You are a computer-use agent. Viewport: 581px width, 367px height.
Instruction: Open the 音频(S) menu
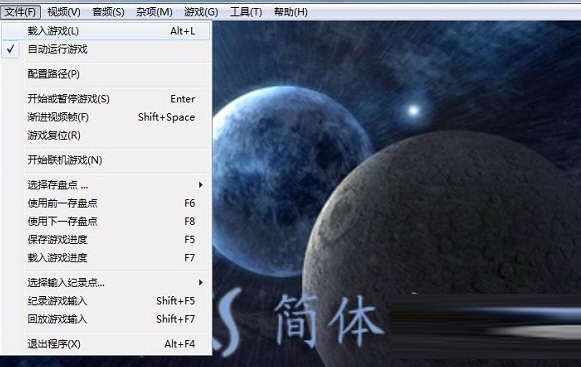click(x=108, y=12)
